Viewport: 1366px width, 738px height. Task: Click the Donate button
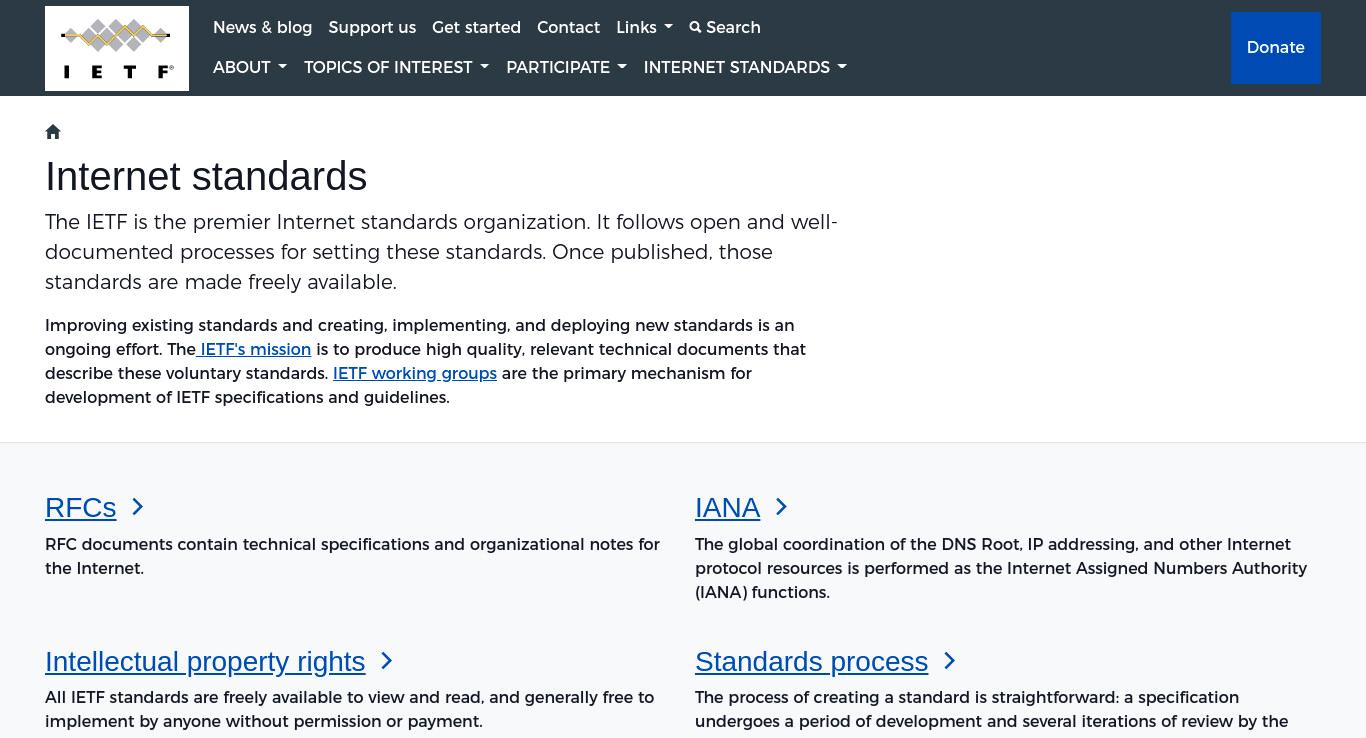coord(1276,48)
